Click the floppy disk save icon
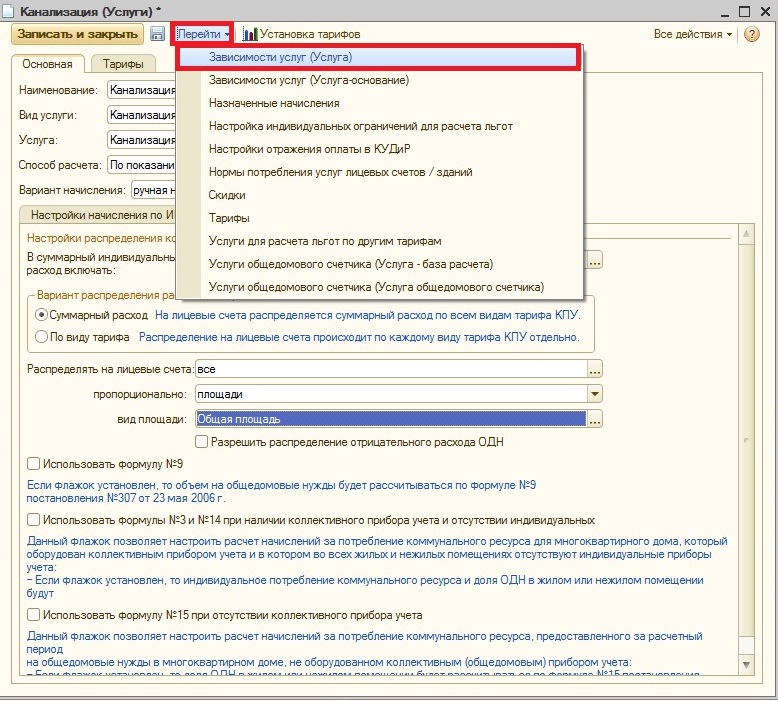The height and width of the screenshot is (701, 778). (157, 34)
